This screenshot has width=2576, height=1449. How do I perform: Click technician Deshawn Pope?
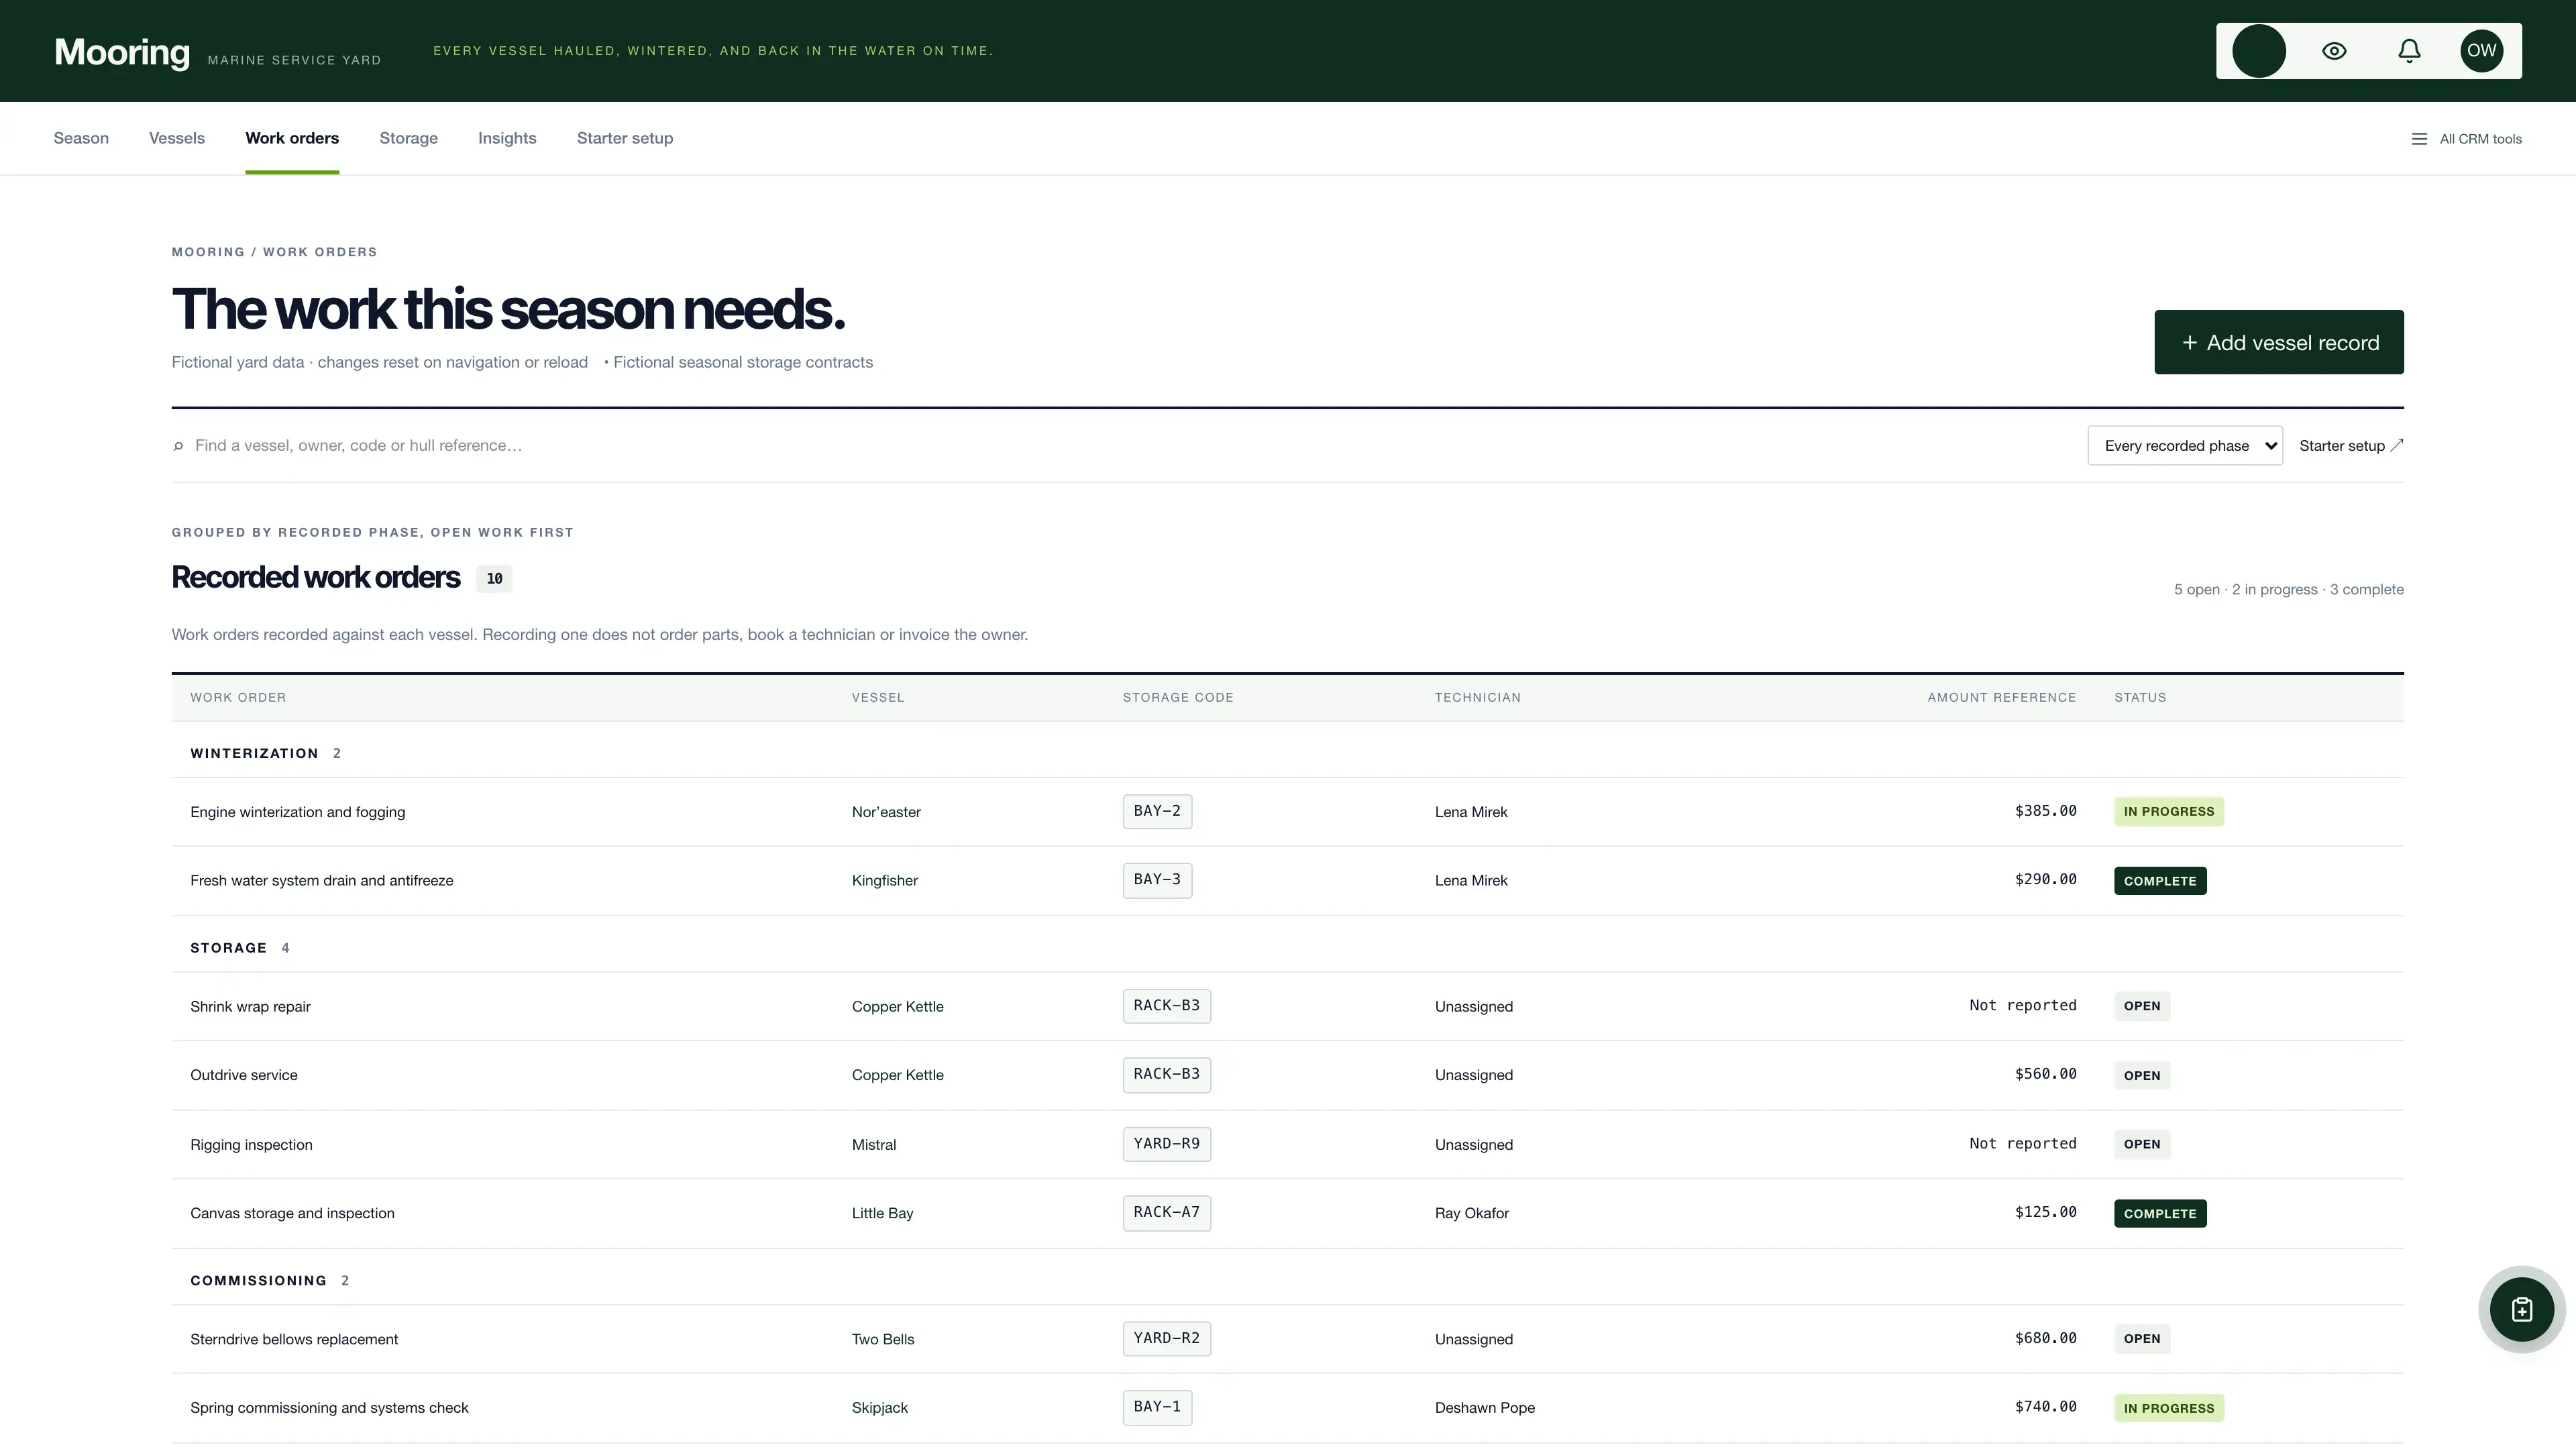tap(1485, 1408)
